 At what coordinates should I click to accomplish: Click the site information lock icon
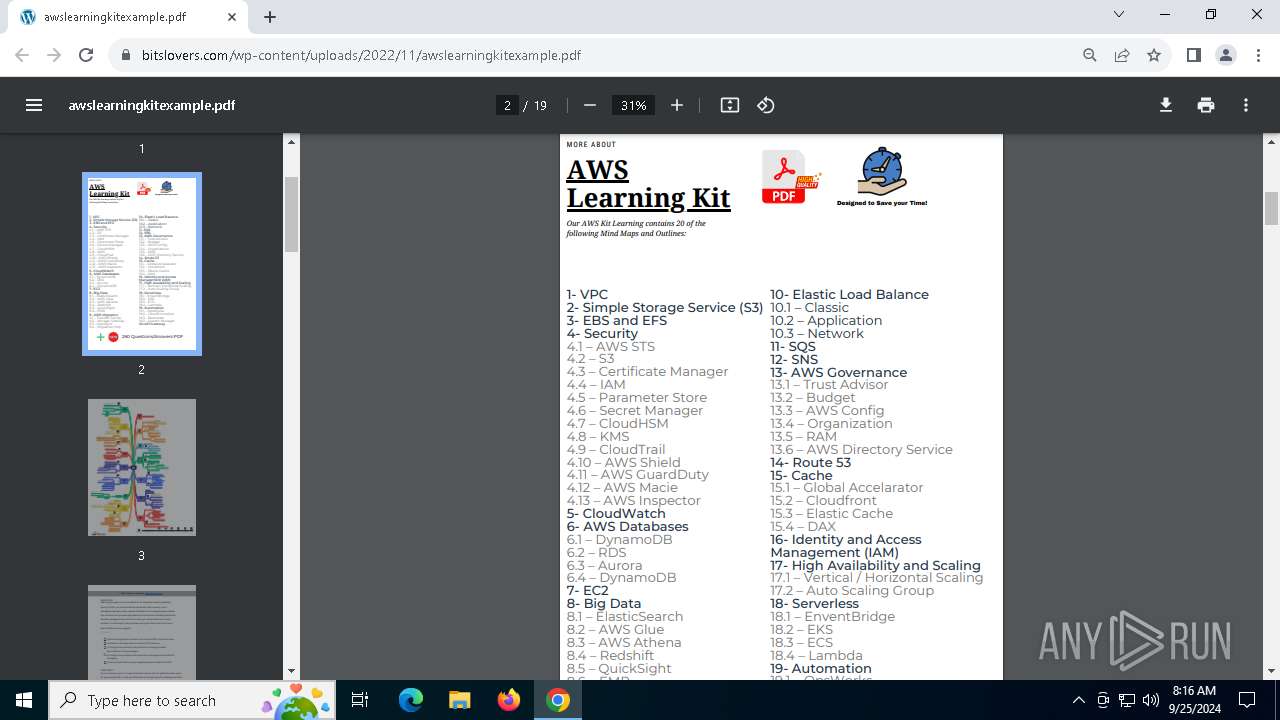pos(126,55)
